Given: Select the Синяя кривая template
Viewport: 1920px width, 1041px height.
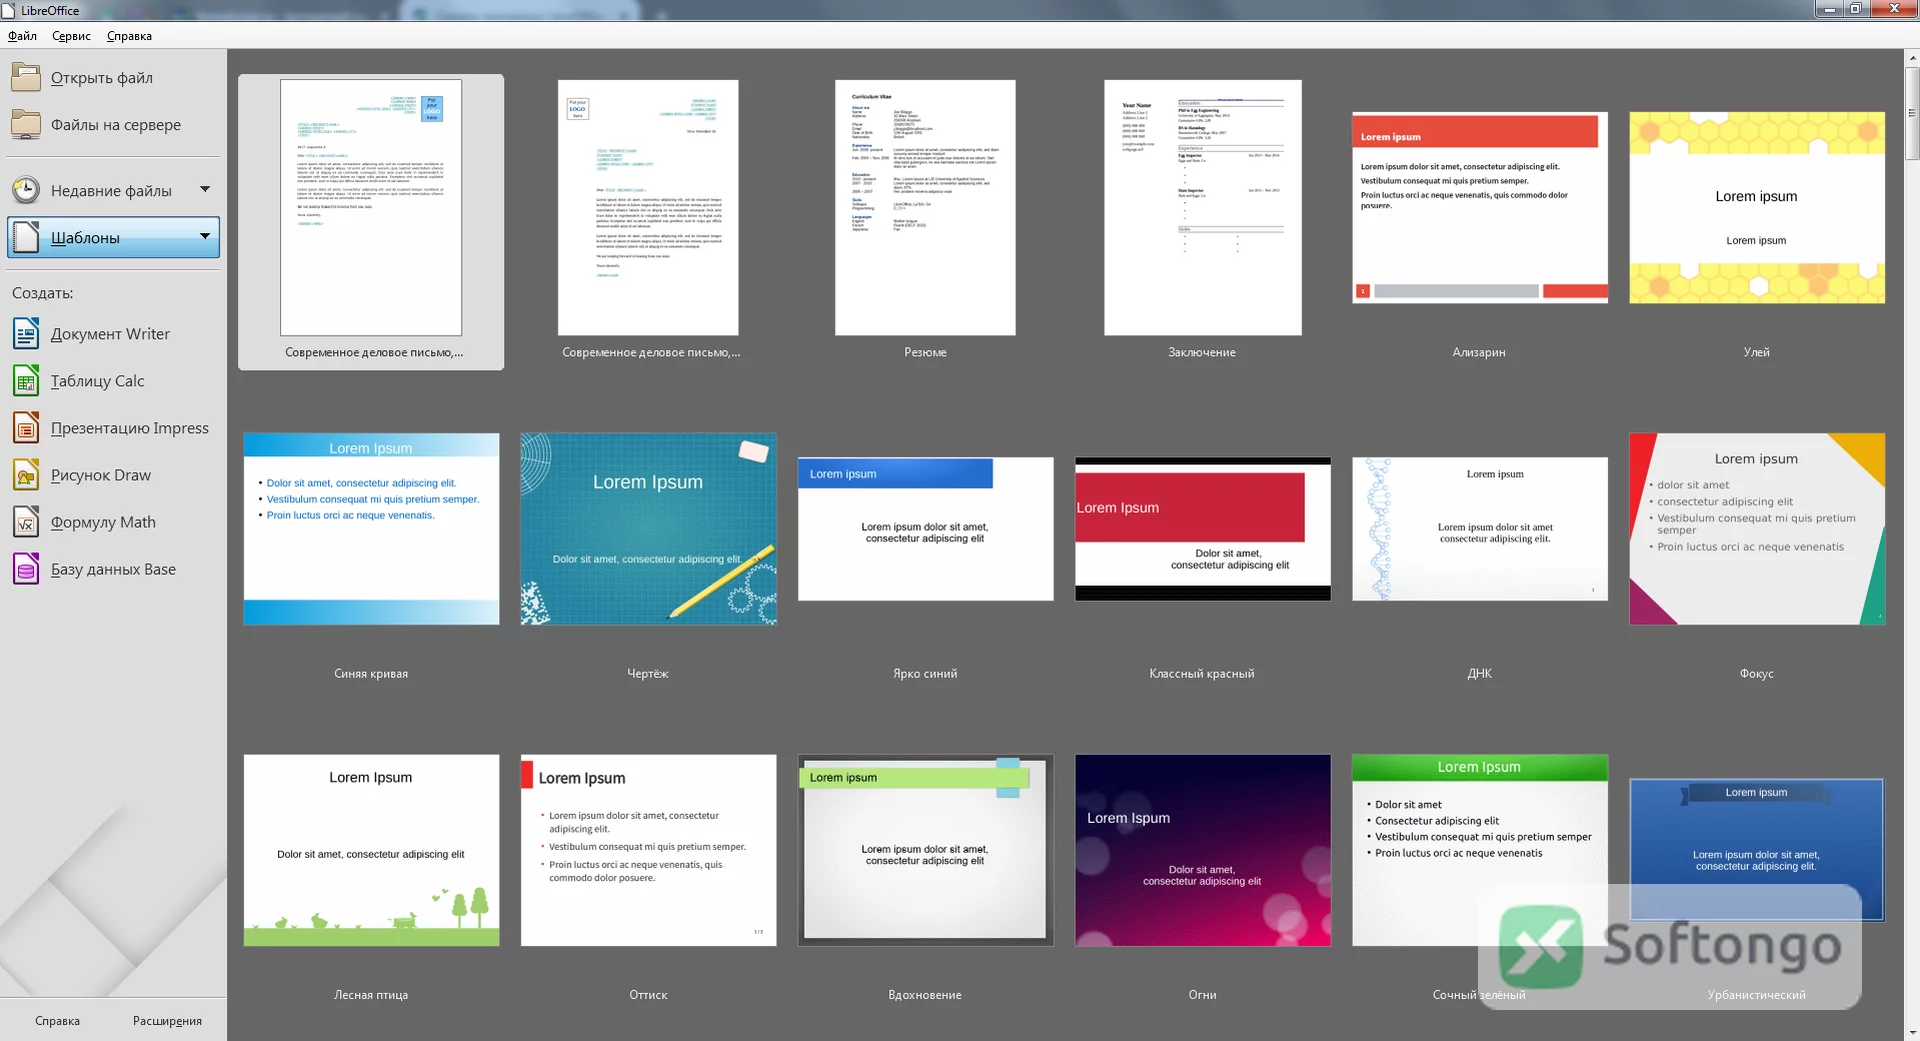Looking at the screenshot, I should [371, 529].
